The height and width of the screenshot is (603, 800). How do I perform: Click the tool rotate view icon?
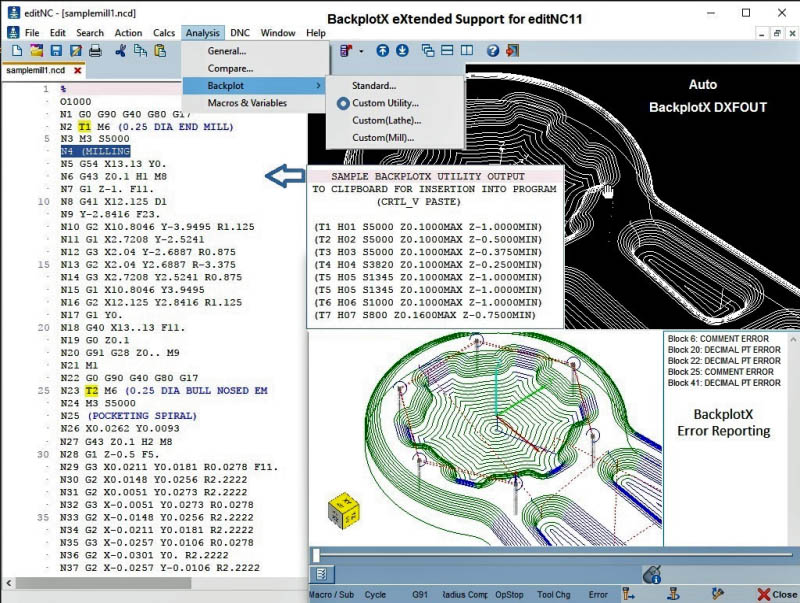[673, 594]
